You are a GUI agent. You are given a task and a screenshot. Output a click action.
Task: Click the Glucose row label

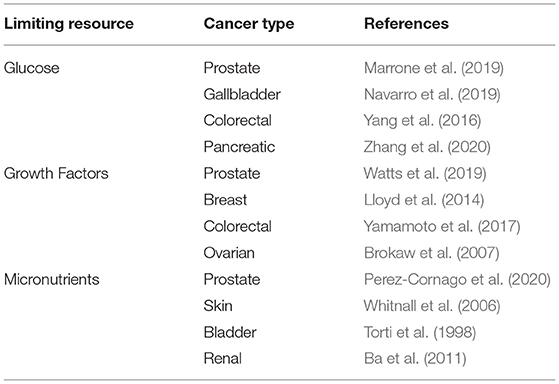pyautogui.click(x=32, y=68)
